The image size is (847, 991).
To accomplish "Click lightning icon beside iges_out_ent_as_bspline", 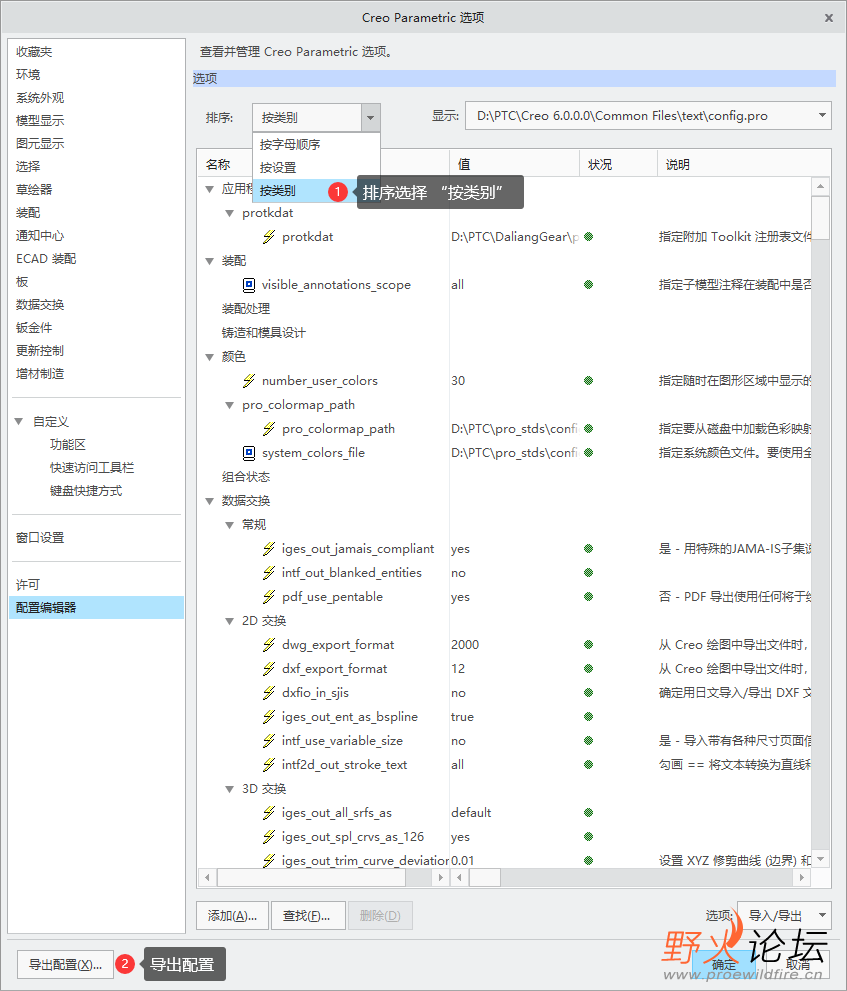I will (x=269, y=717).
